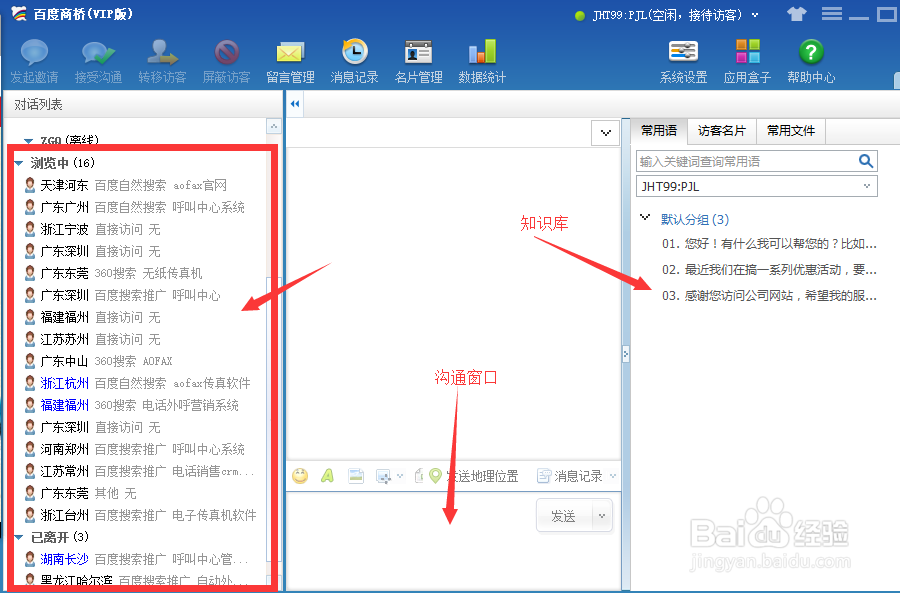Image resolution: width=900 pixels, height=593 pixels.
Task: Open 消息记录 in chat input toolbar
Action: 571,476
